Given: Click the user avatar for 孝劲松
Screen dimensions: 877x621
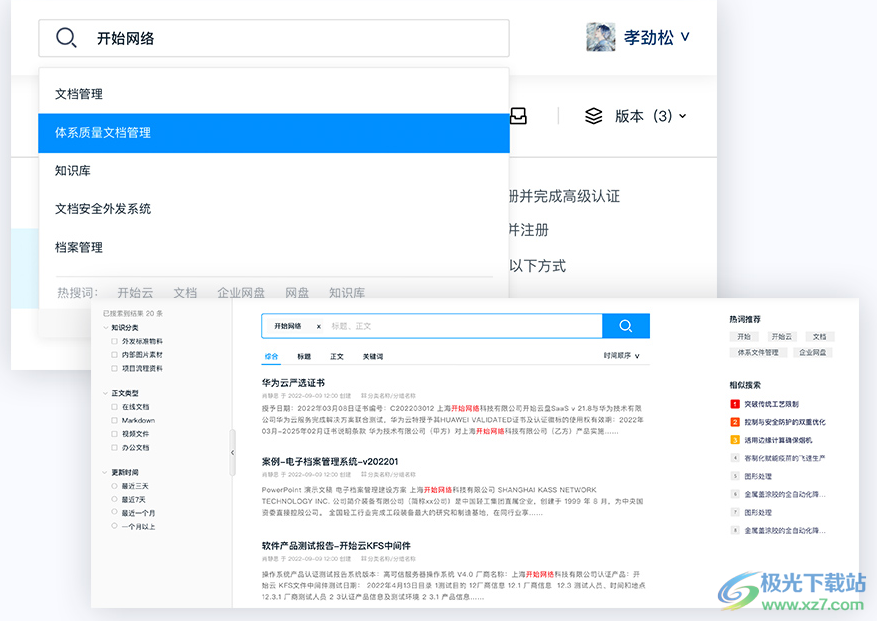Looking at the screenshot, I should [601, 37].
